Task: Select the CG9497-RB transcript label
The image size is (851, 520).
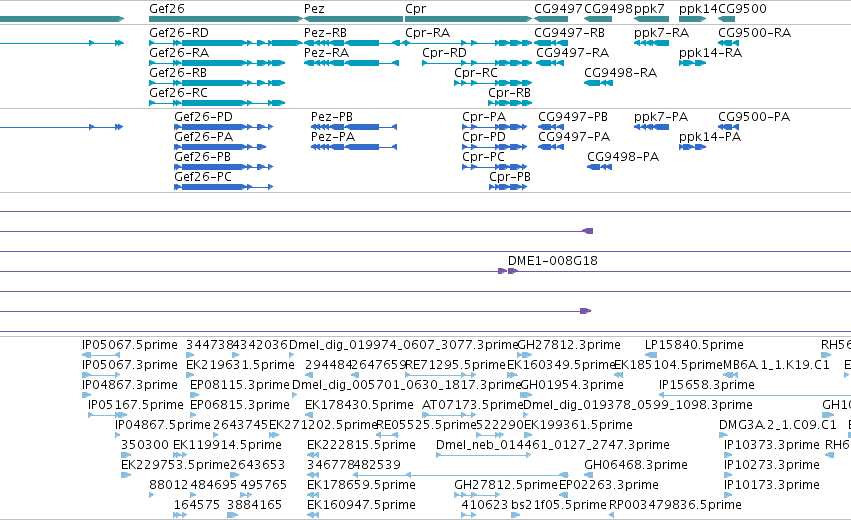Action: (x=569, y=33)
